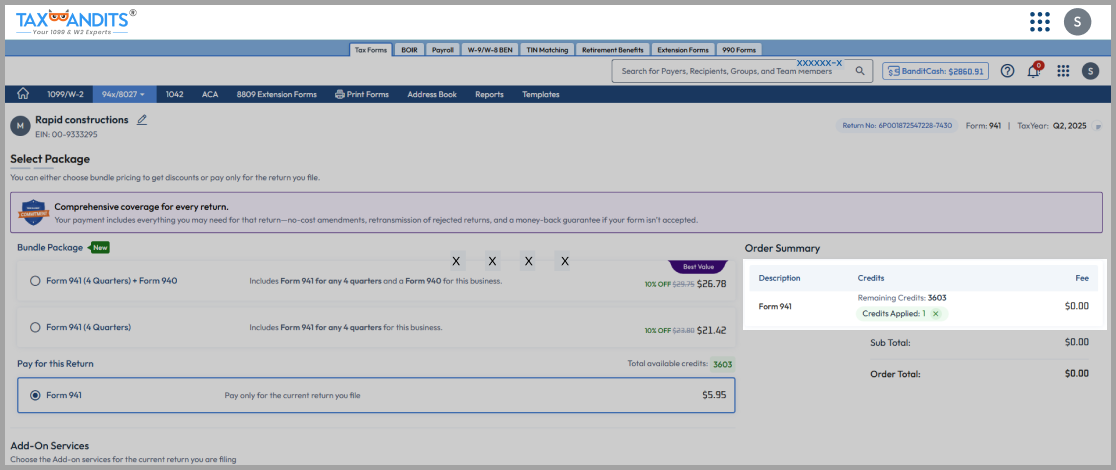Switch to the BOIR tab

pyautogui.click(x=409, y=50)
